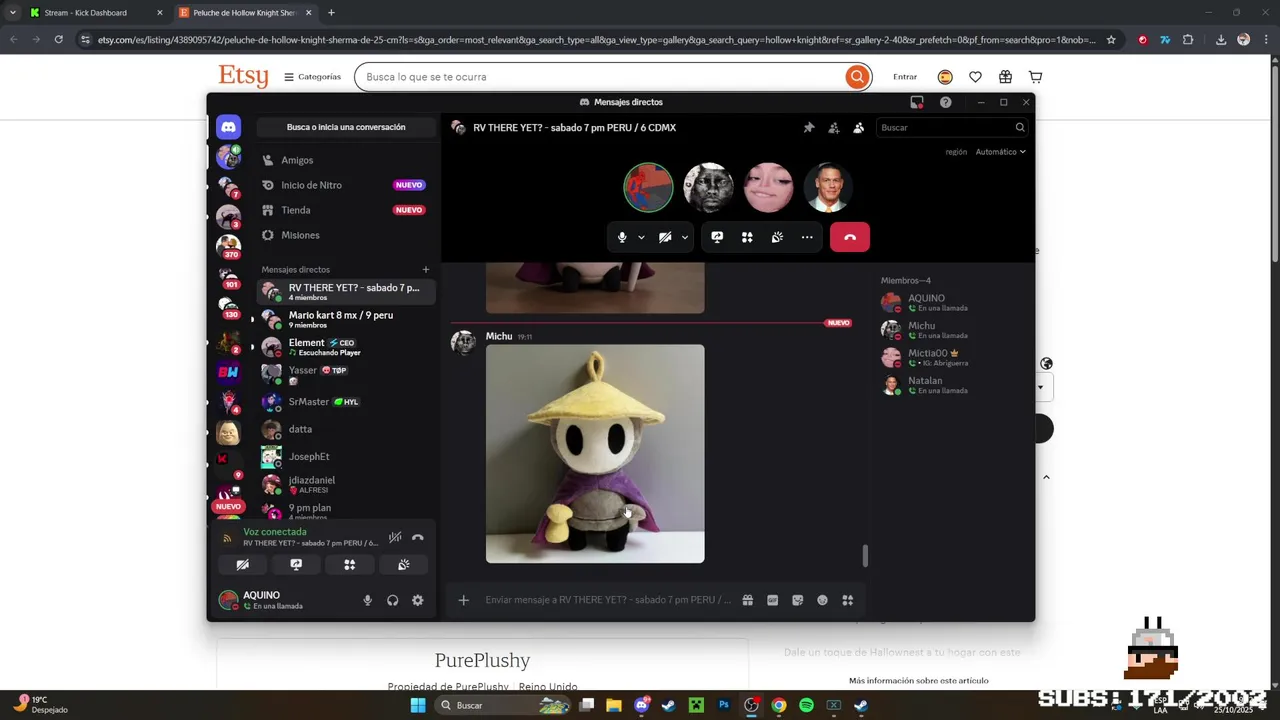This screenshot has width=1280, height=720.
Task: Click the Discord chat search field
Action: pyautogui.click(x=952, y=127)
